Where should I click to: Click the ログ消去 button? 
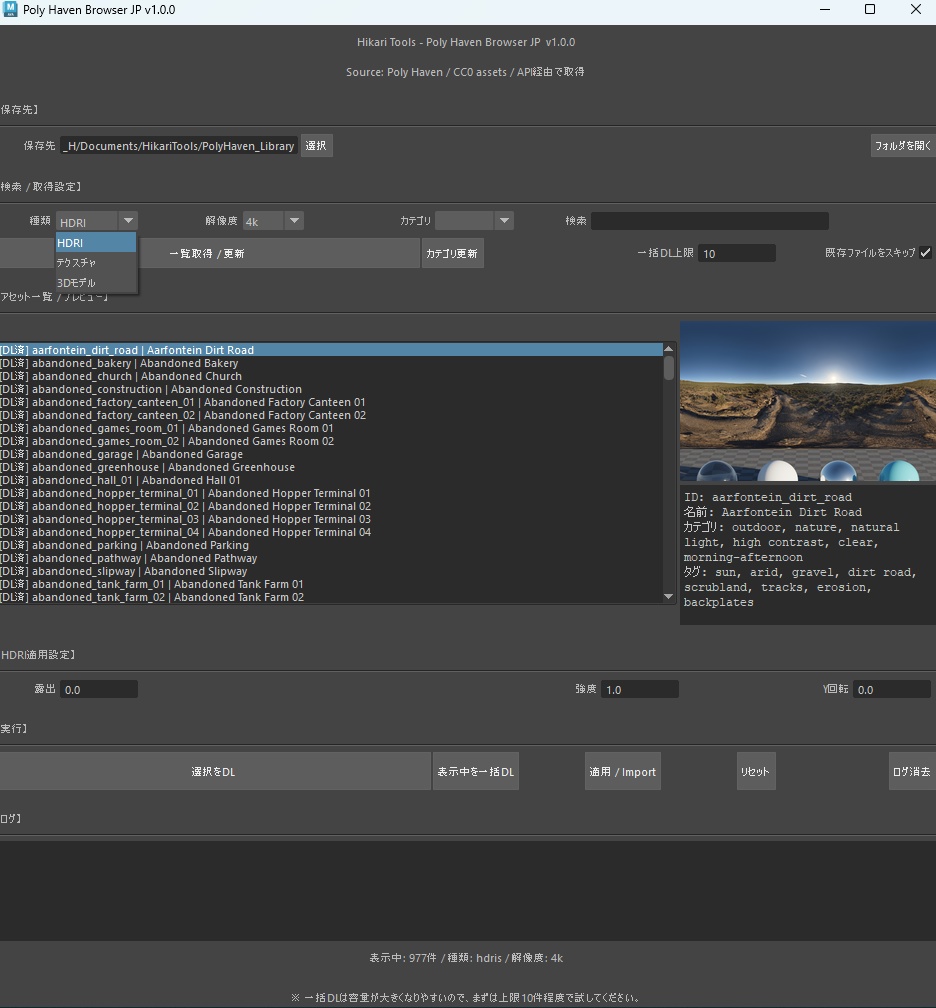912,771
